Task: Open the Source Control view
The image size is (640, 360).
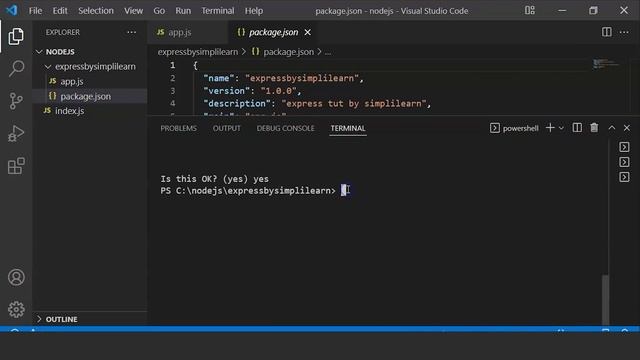Action: tap(16, 101)
